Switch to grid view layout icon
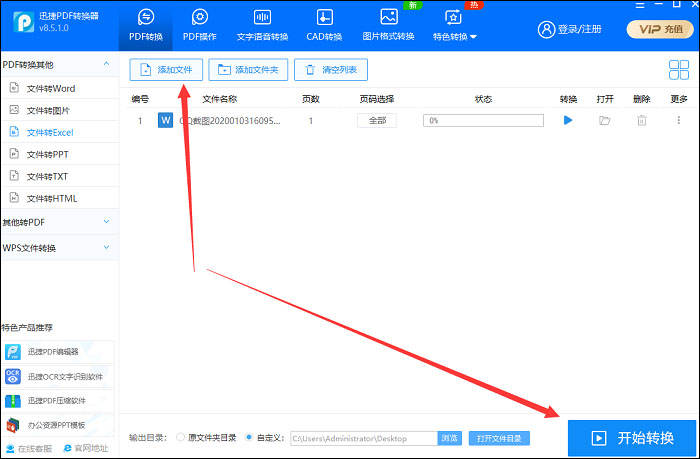This screenshot has width=700, height=459. pyautogui.click(x=679, y=70)
